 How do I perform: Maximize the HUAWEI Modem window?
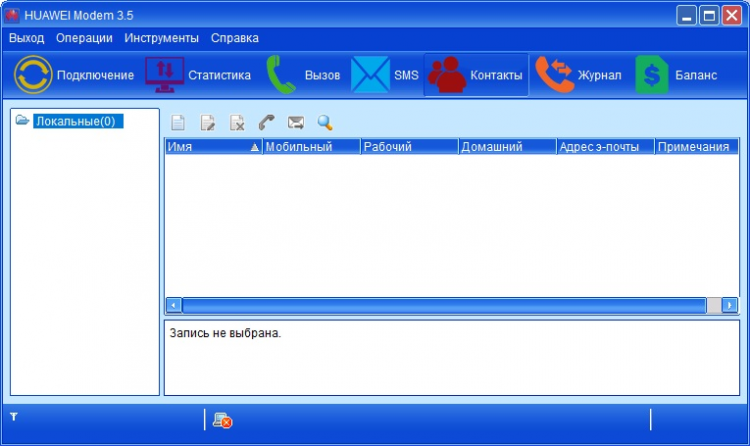709,16
